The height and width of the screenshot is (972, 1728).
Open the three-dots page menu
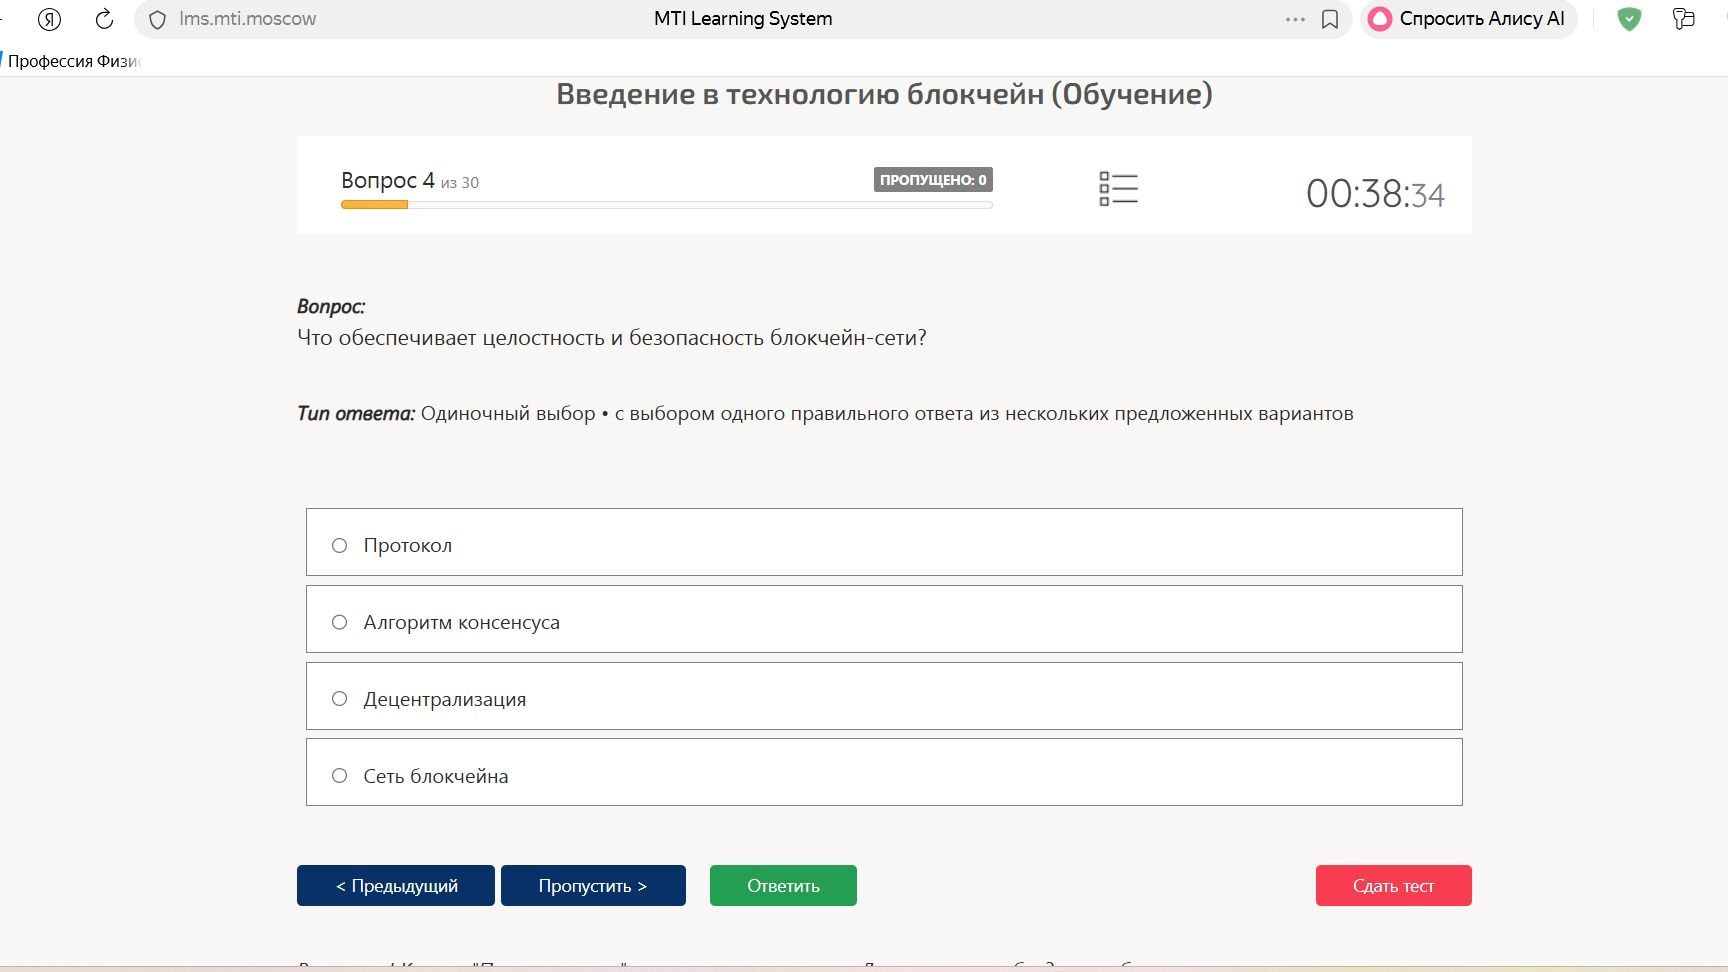pyautogui.click(x=1295, y=19)
